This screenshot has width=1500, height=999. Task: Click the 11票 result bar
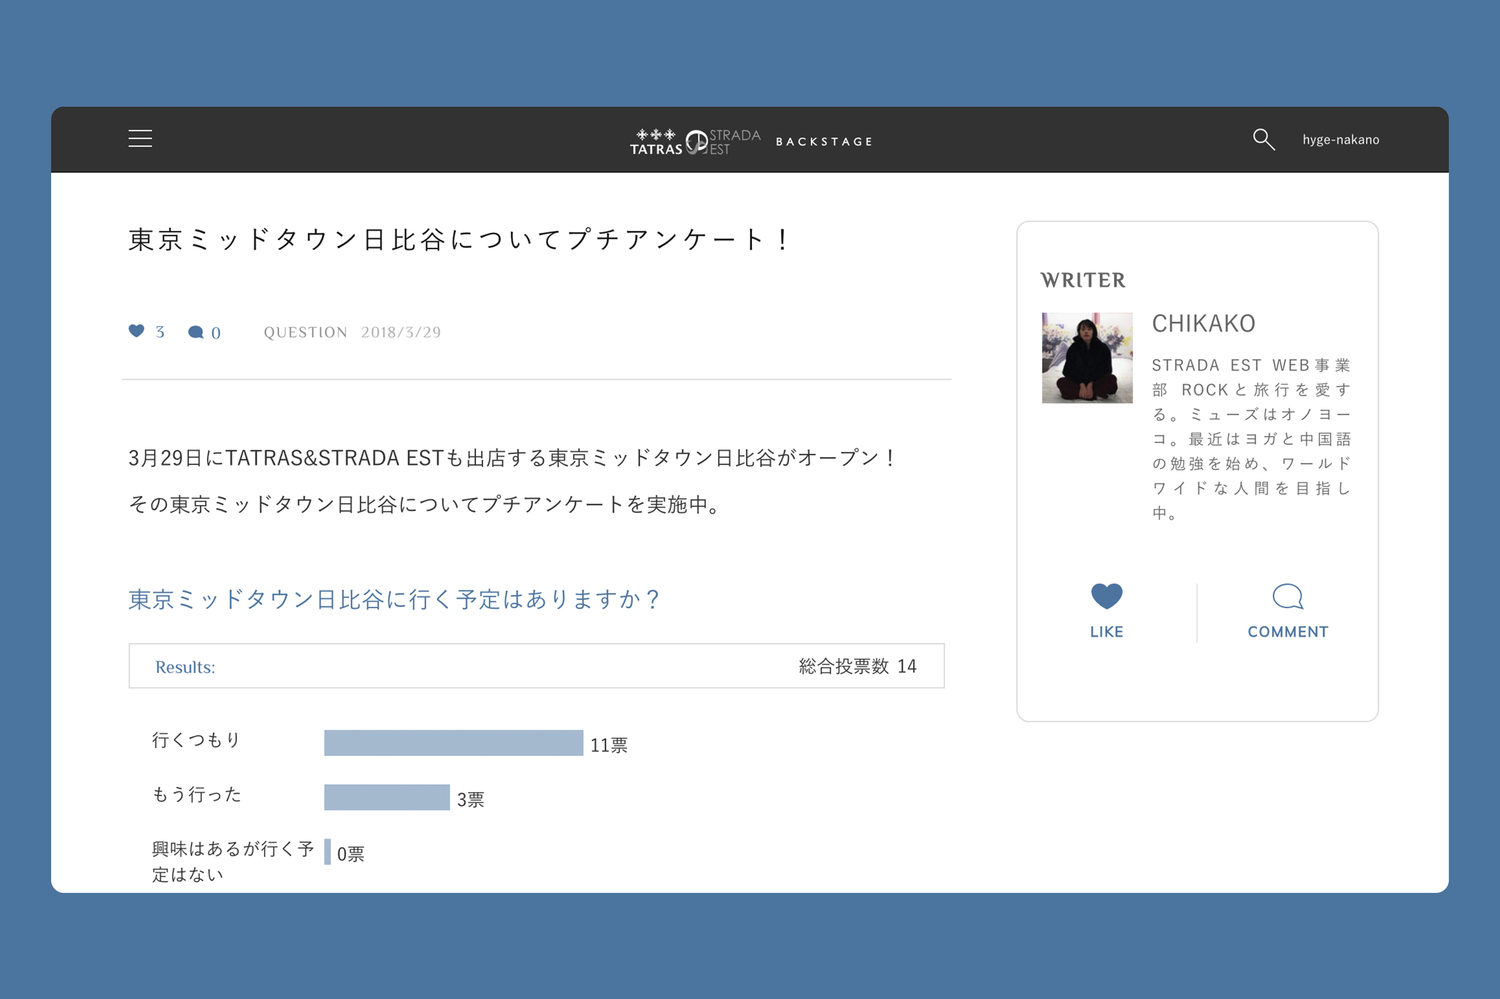pyautogui.click(x=453, y=743)
